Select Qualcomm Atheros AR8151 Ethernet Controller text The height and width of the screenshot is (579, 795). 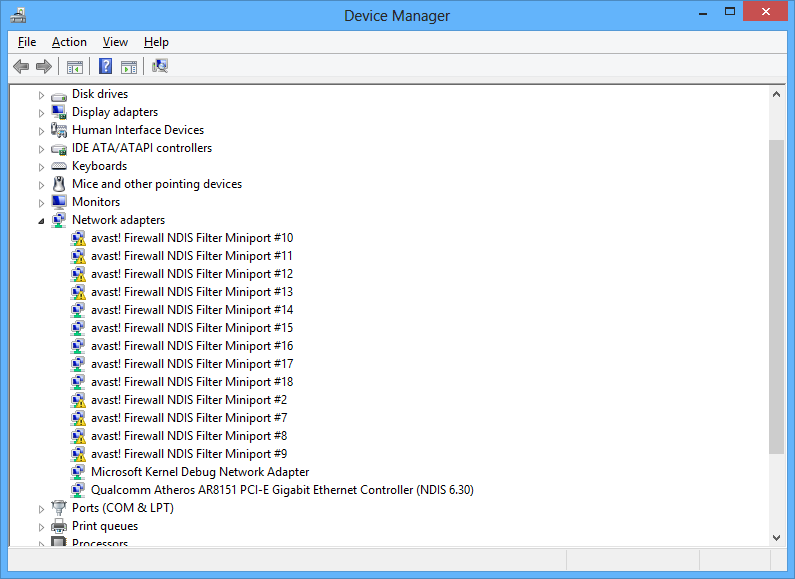tap(282, 490)
